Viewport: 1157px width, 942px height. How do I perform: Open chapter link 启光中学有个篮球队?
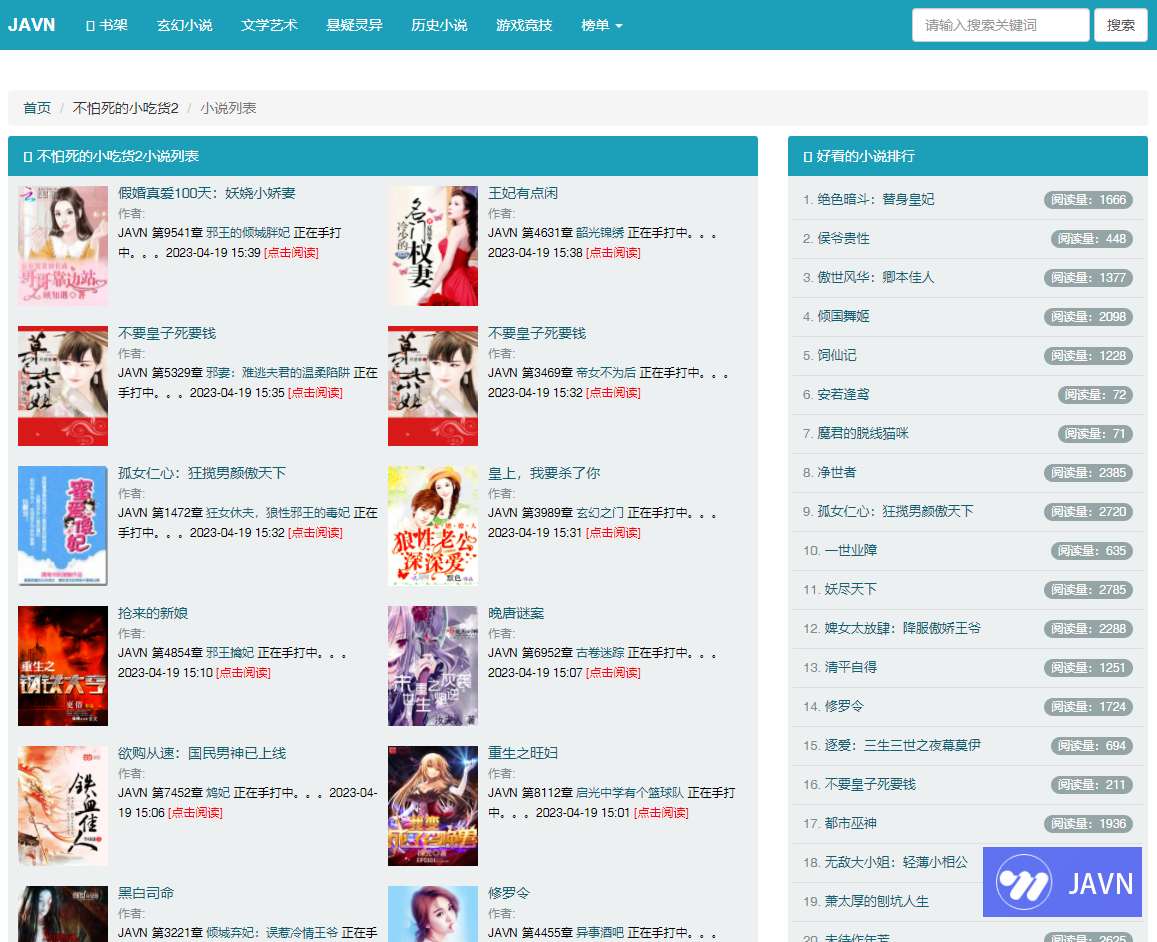[x=630, y=793]
